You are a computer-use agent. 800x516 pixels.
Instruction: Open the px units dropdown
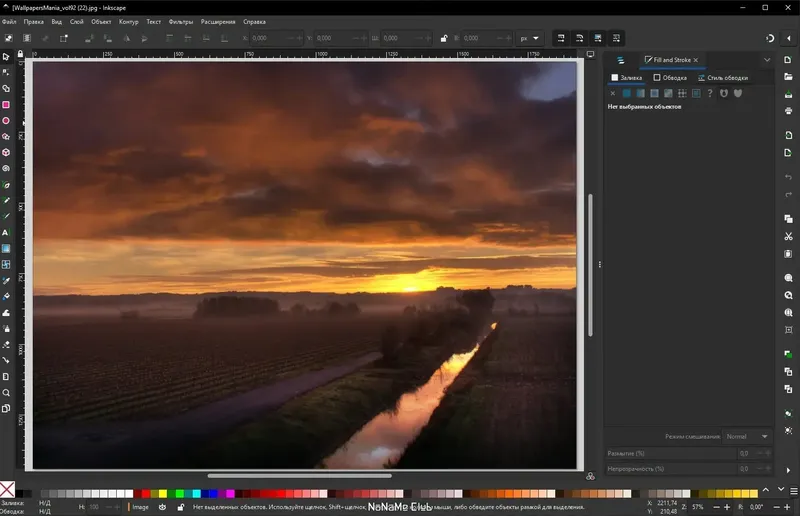pos(529,38)
